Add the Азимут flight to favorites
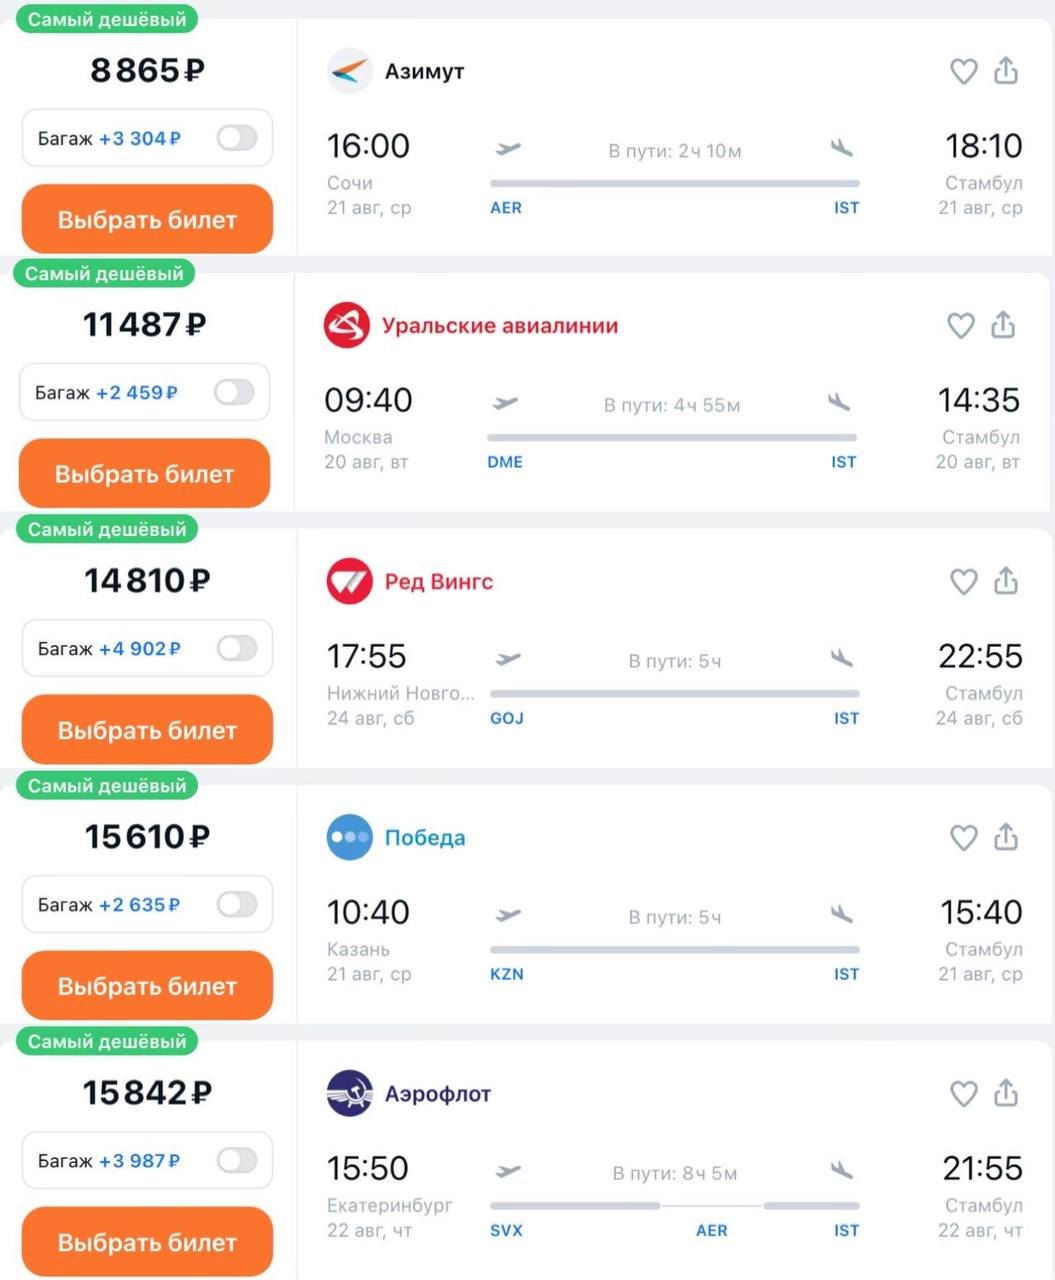This screenshot has width=1055, height=1280. (x=963, y=72)
